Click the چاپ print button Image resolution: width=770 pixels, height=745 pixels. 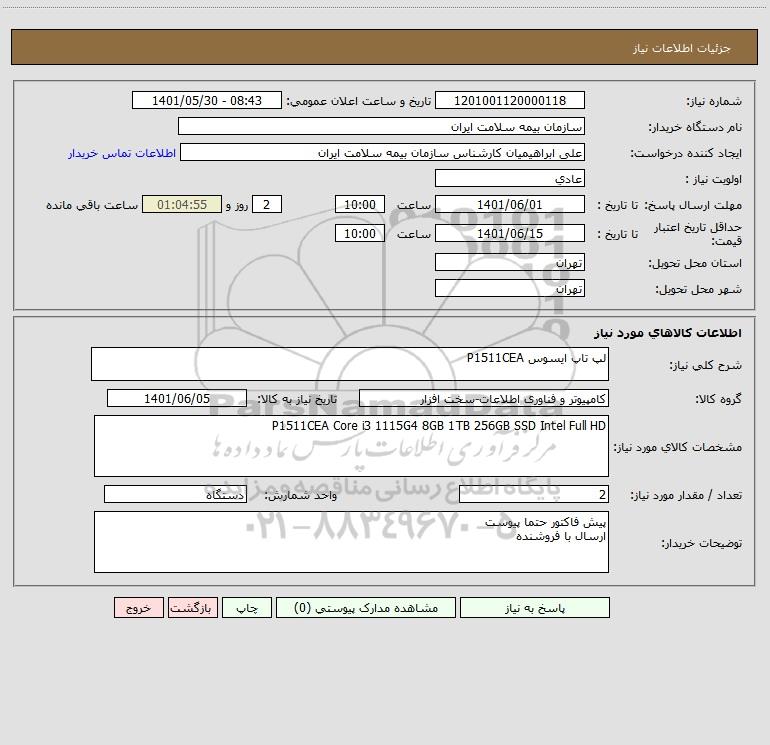[x=247, y=607]
